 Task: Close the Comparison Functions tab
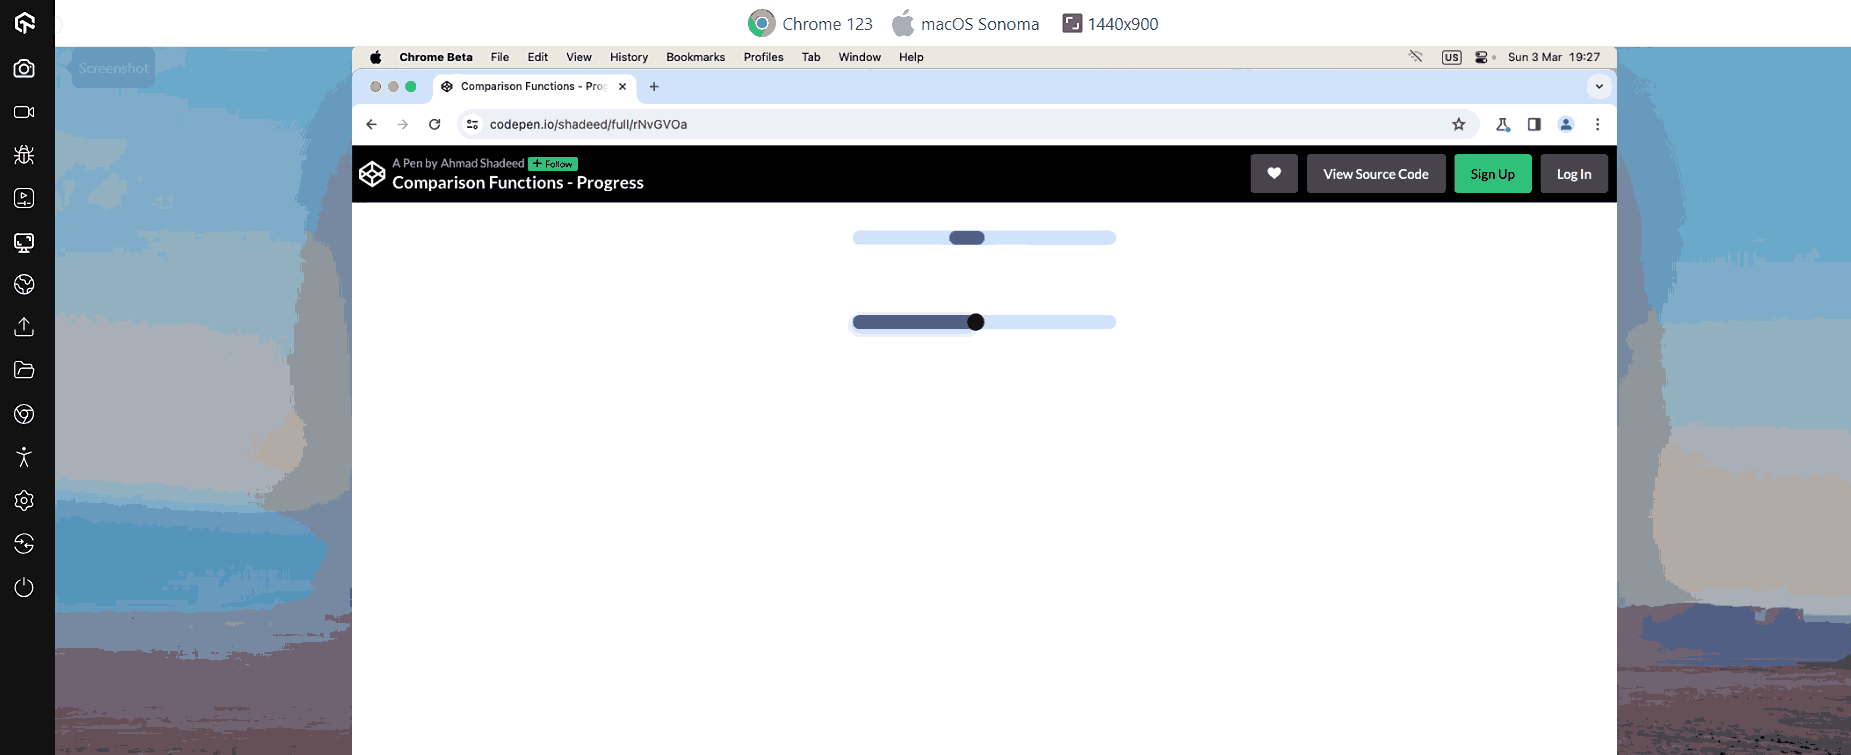(622, 86)
